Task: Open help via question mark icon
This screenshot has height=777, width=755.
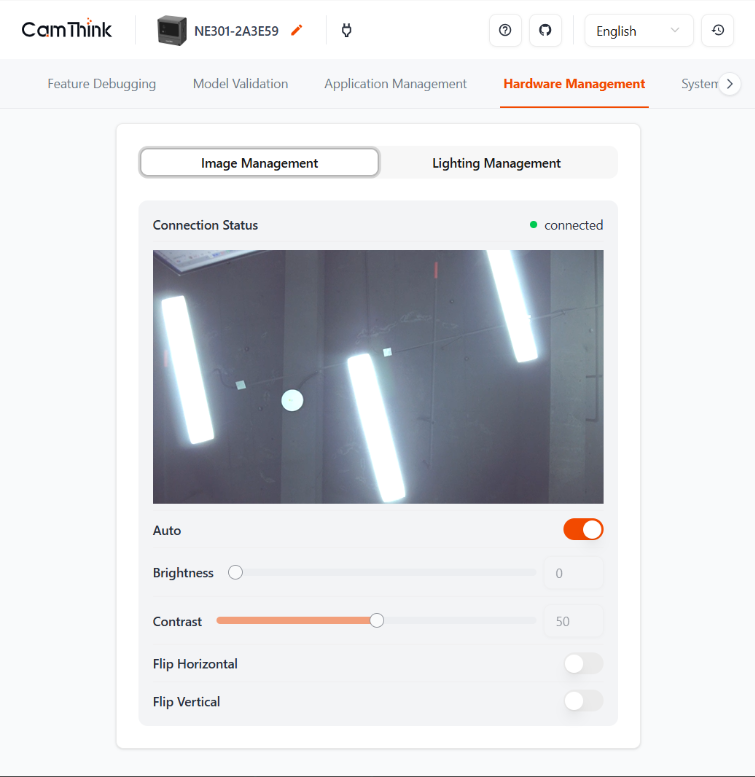Action: click(505, 30)
